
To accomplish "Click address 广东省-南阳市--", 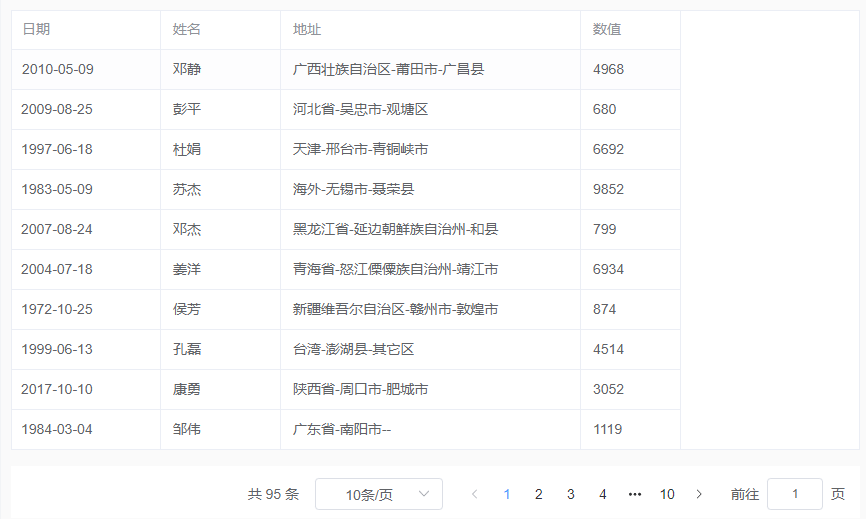I will pyautogui.click(x=342, y=430).
